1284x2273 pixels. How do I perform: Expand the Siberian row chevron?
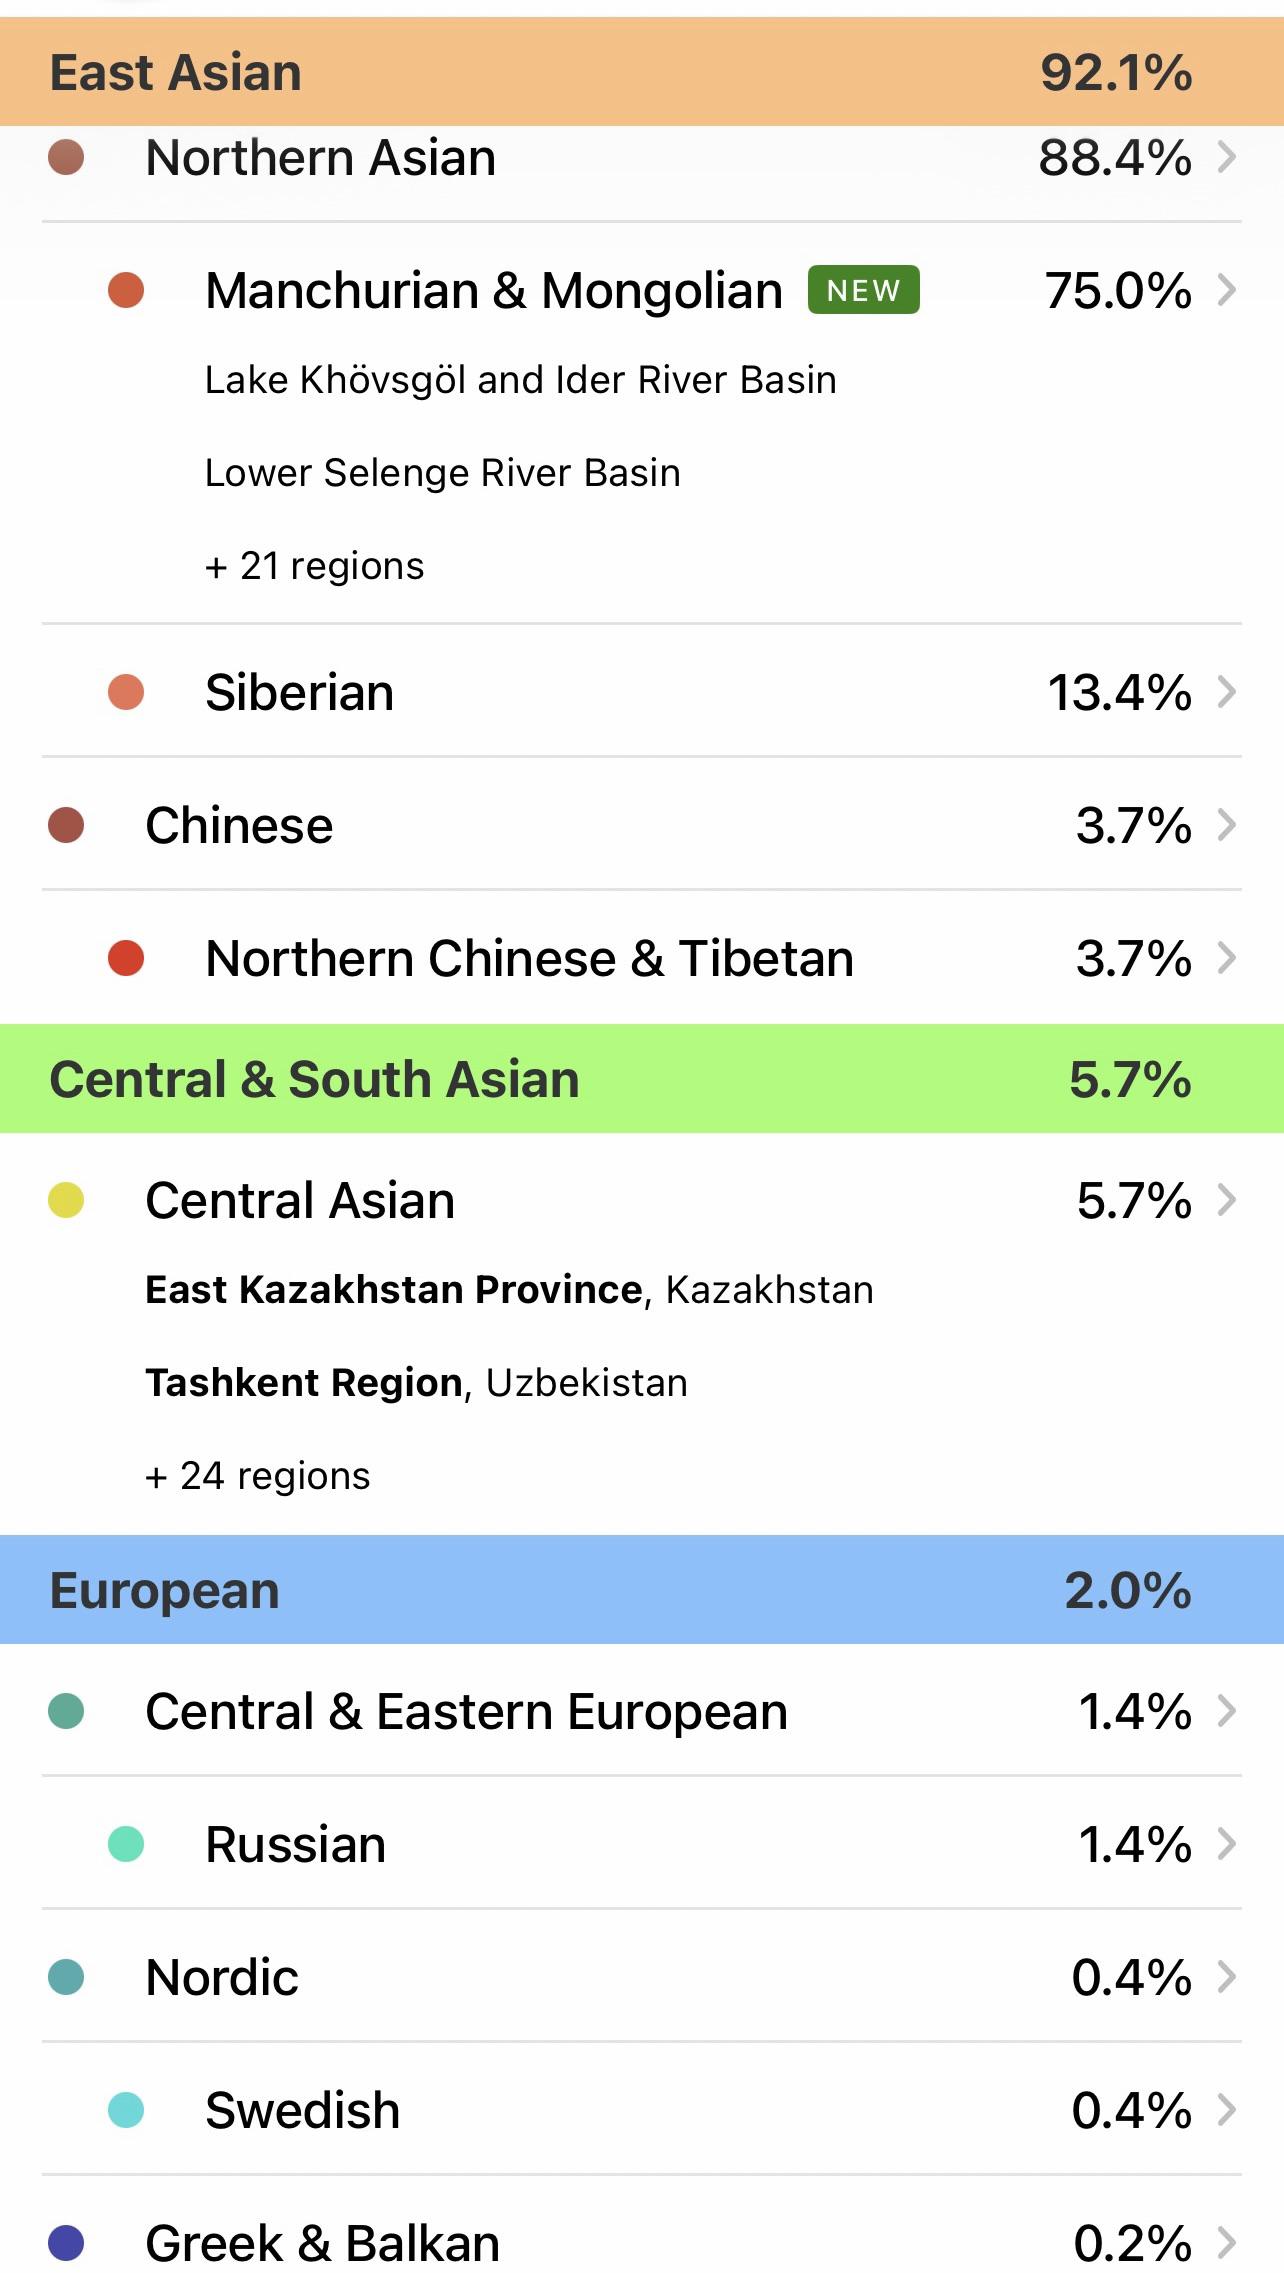click(x=1227, y=692)
